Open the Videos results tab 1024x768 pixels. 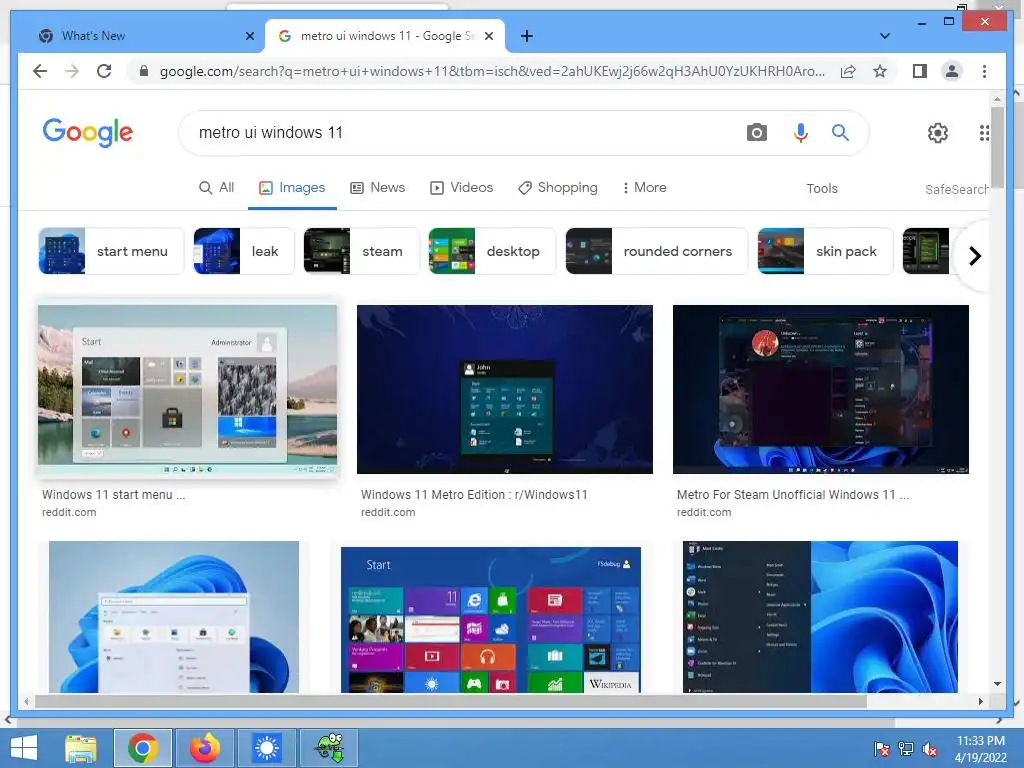tap(461, 188)
